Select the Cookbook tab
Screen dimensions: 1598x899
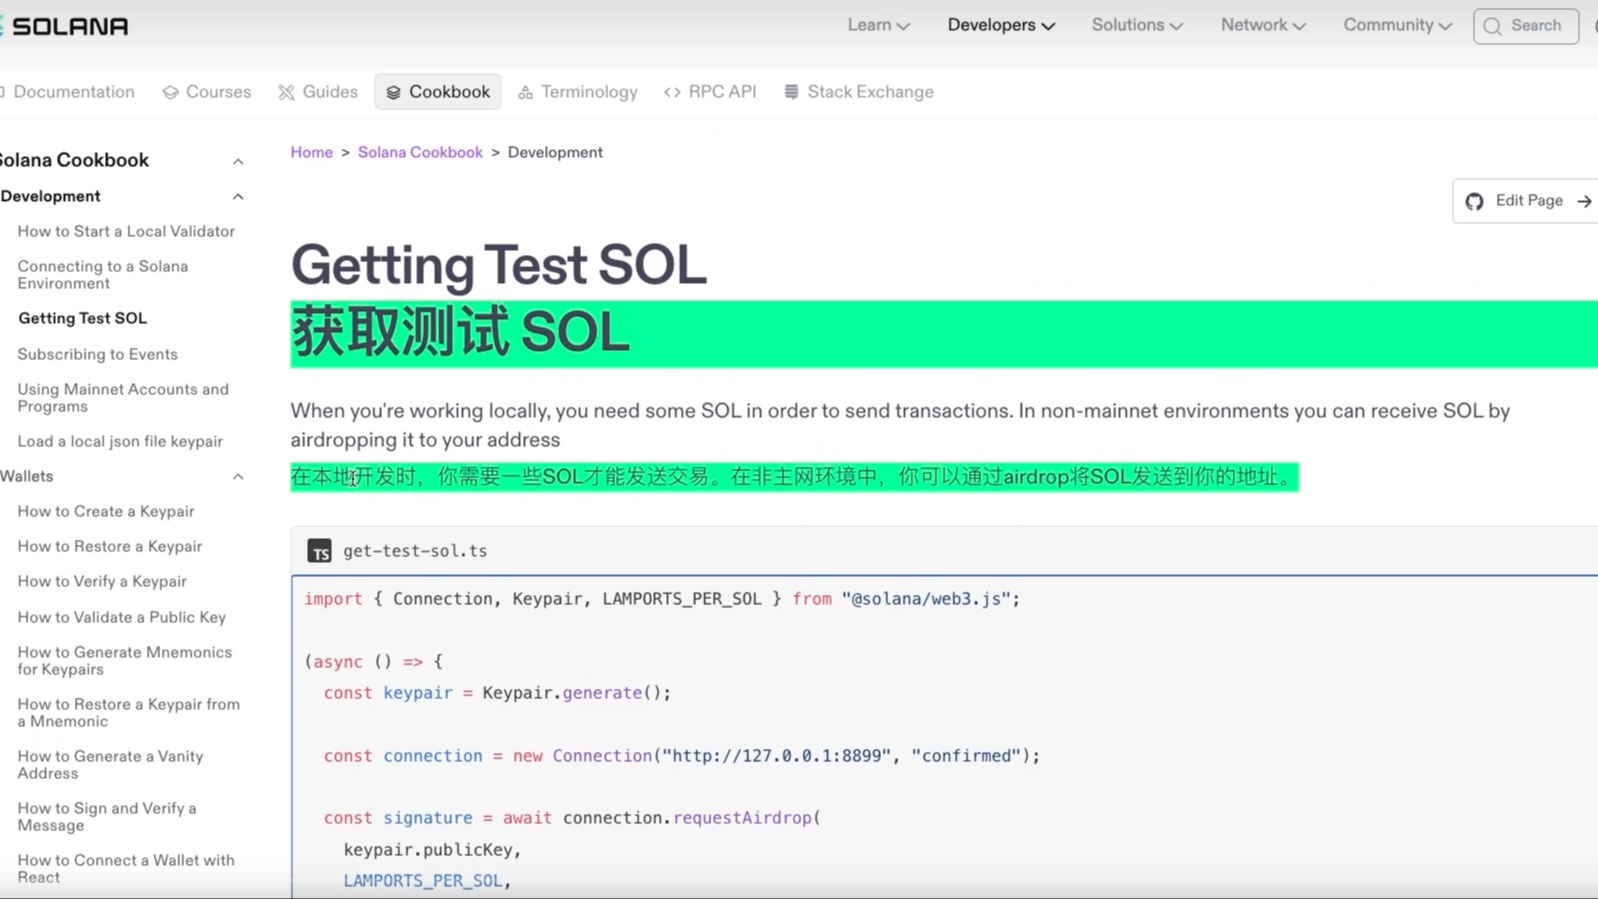click(438, 92)
